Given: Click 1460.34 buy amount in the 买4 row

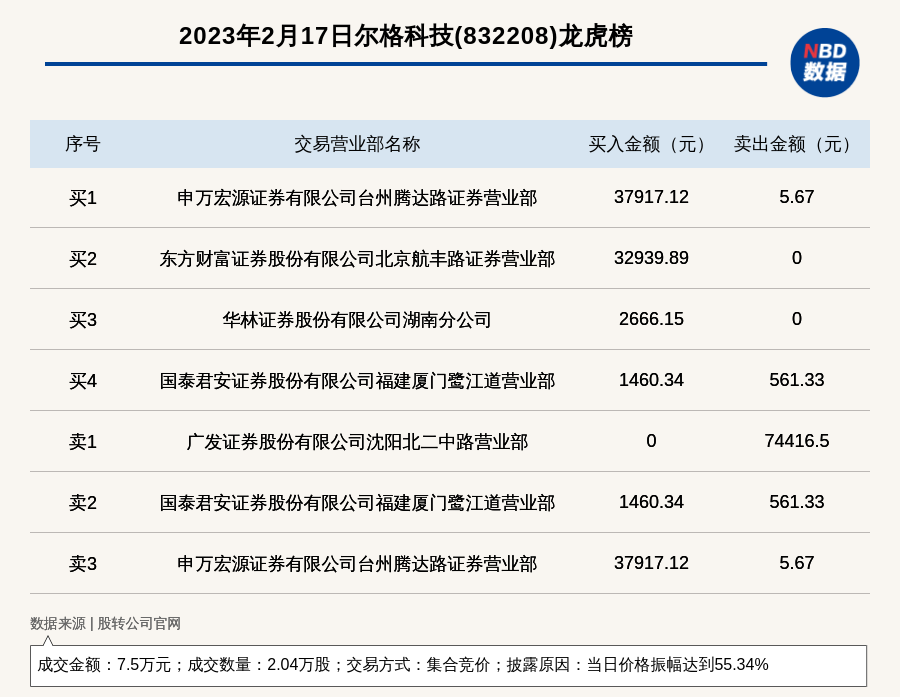Looking at the screenshot, I should (x=651, y=380).
